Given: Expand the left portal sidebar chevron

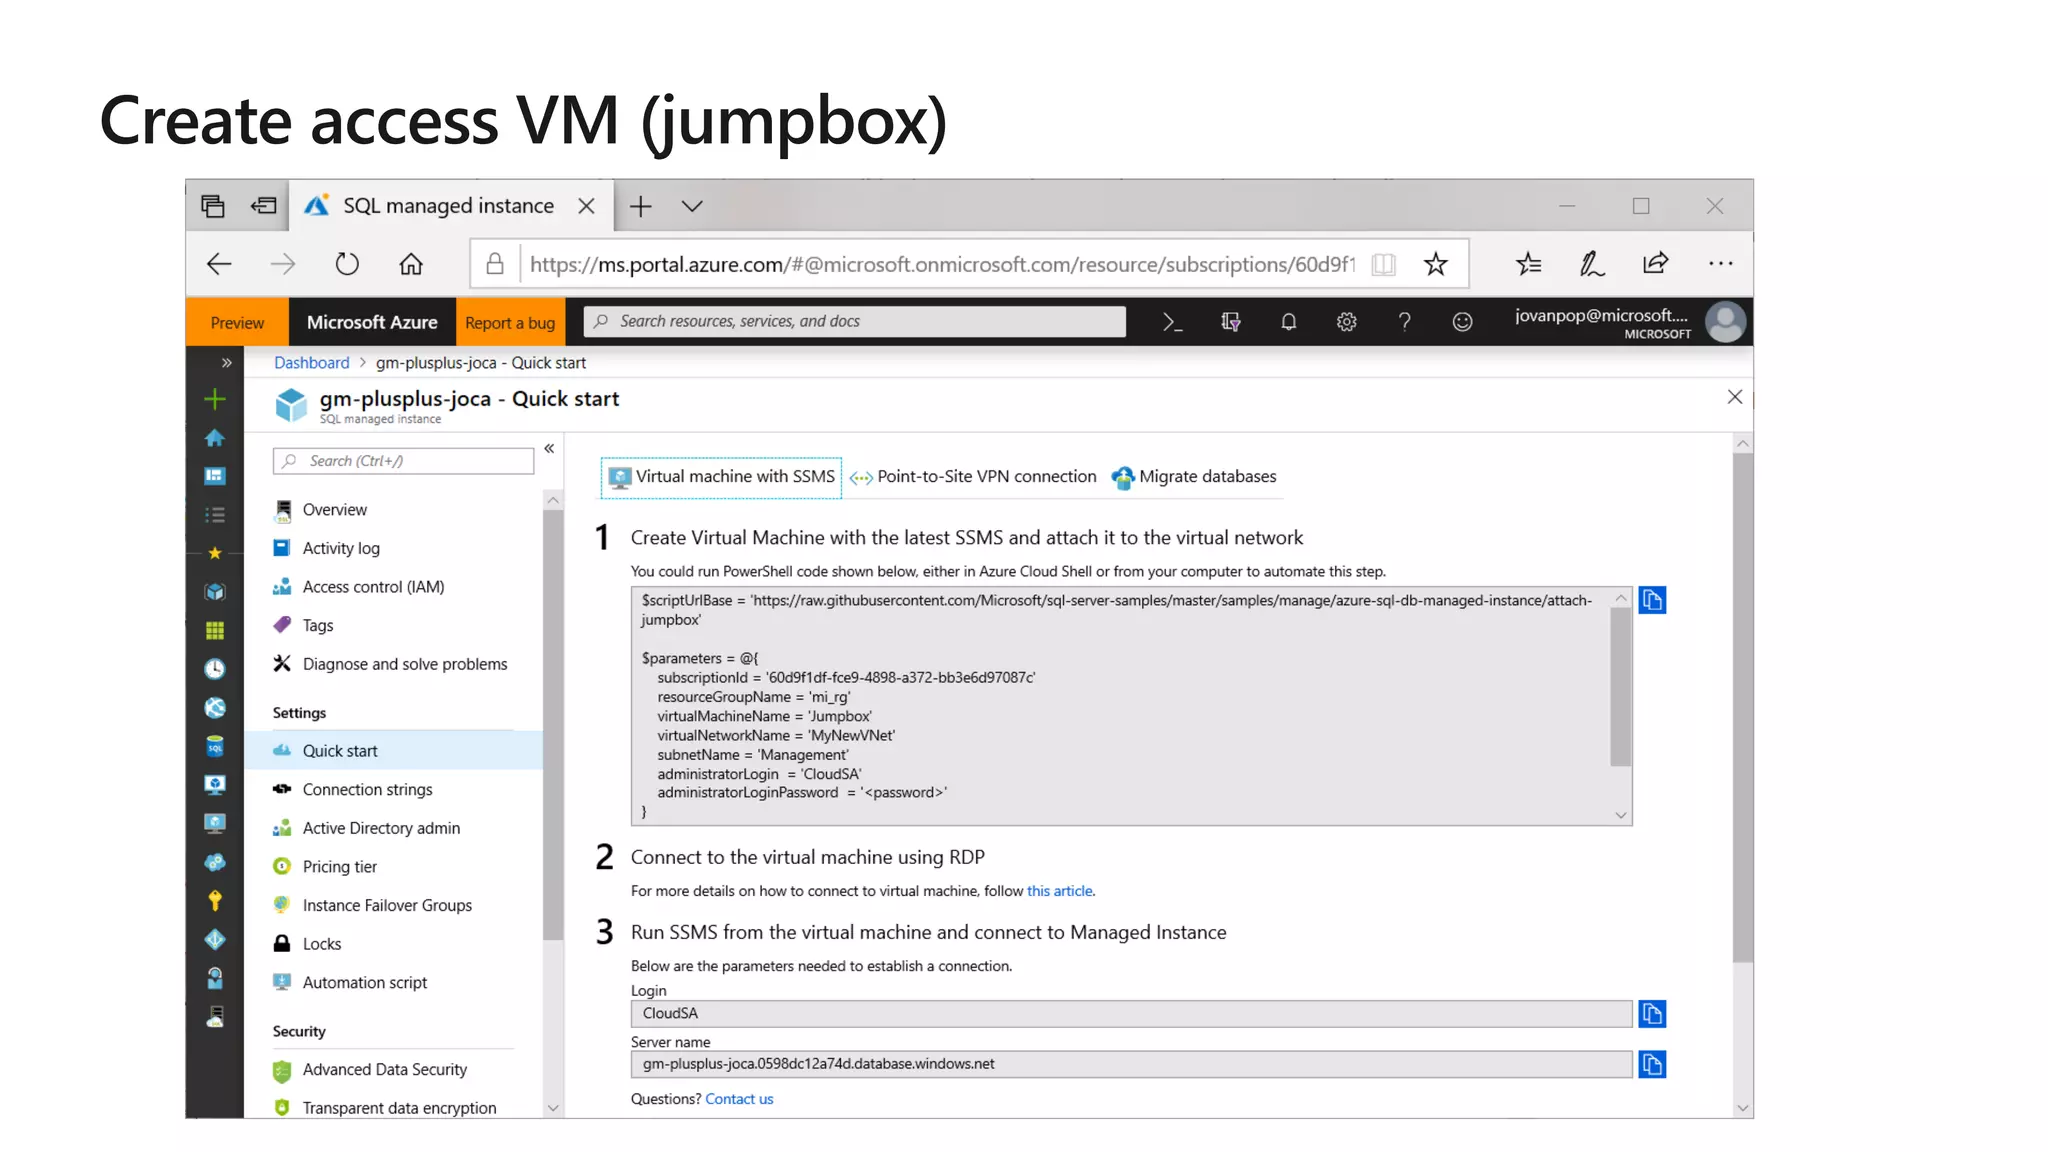Looking at the screenshot, I should [x=226, y=363].
